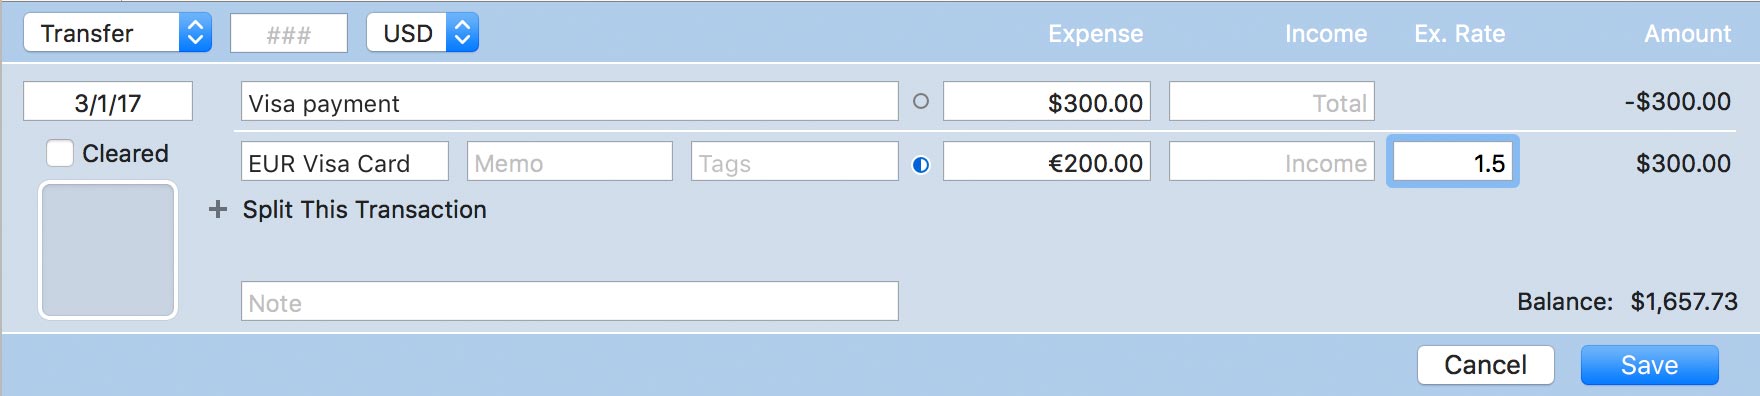This screenshot has height=396, width=1760.
Task: Click the Save button
Action: tap(1650, 365)
